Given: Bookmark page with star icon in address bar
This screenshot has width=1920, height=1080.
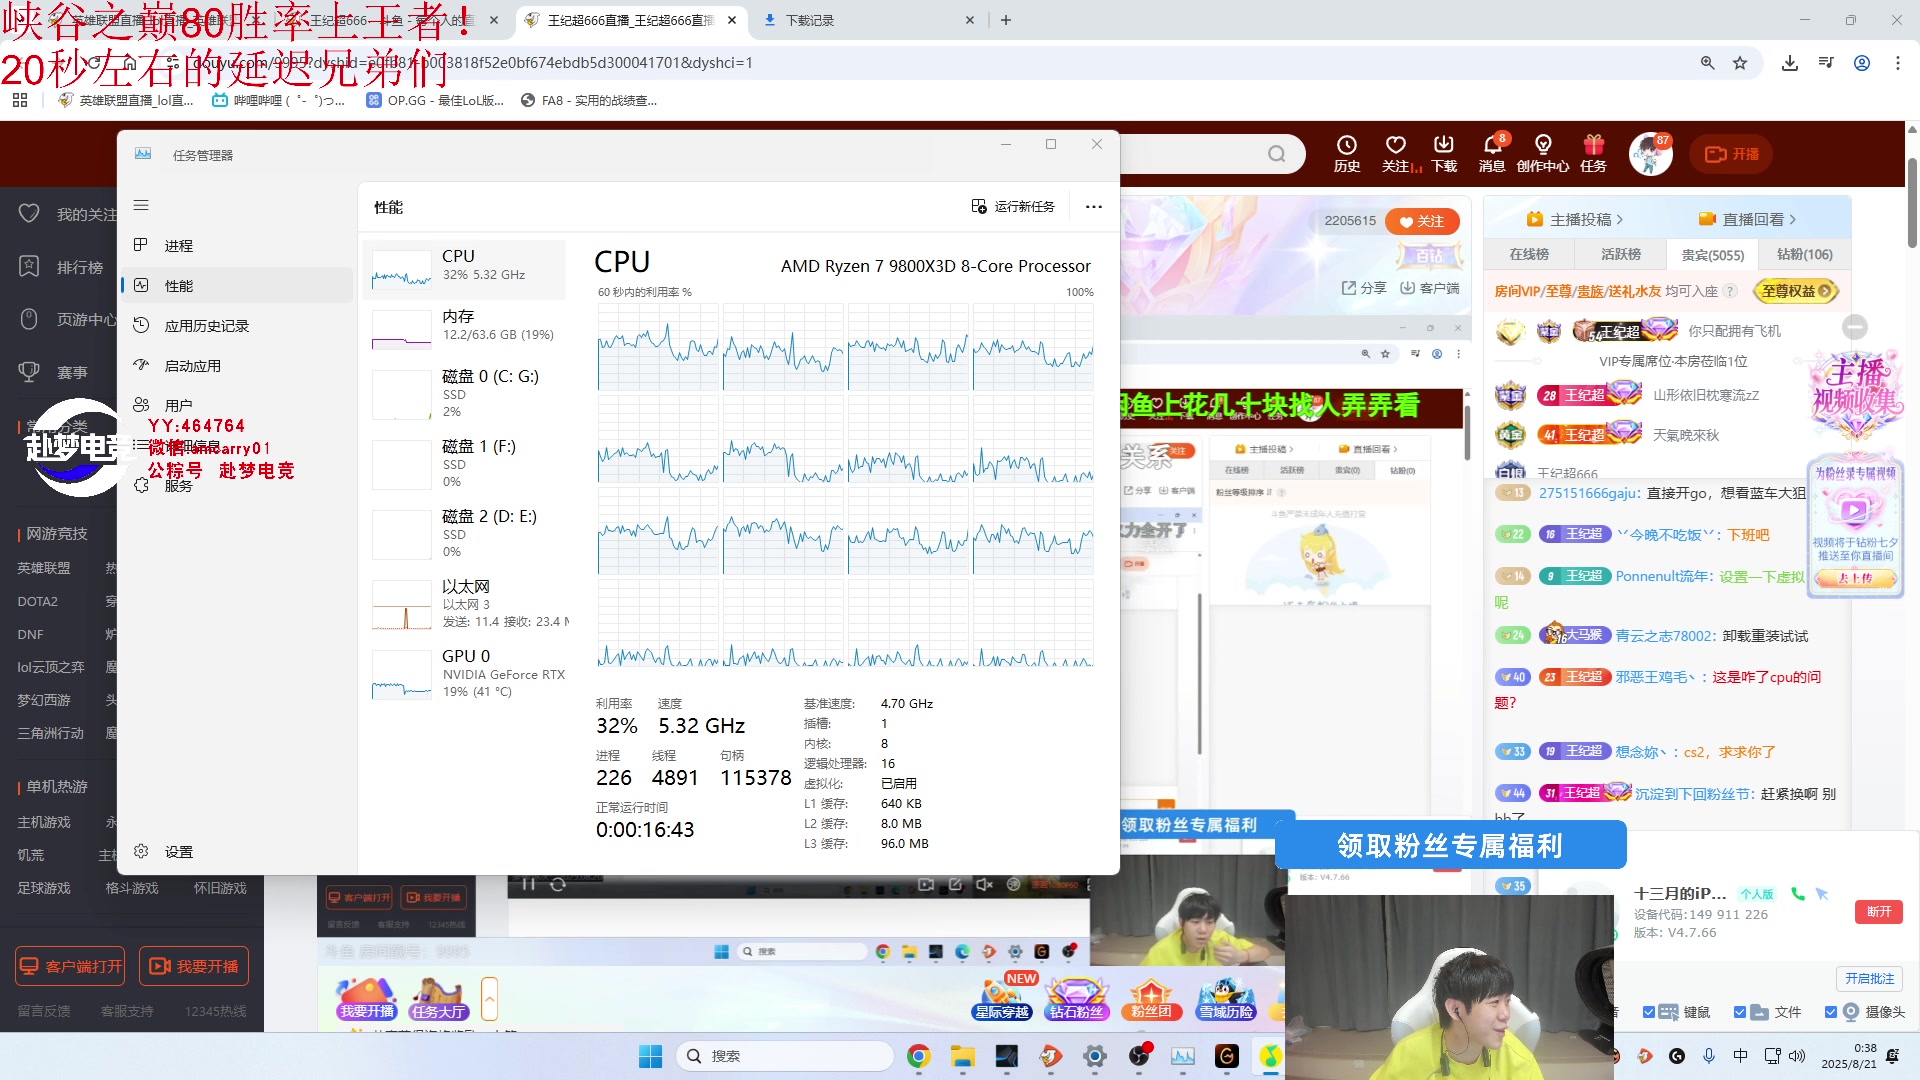Looking at the screenshot, I should pos(1740,63).
